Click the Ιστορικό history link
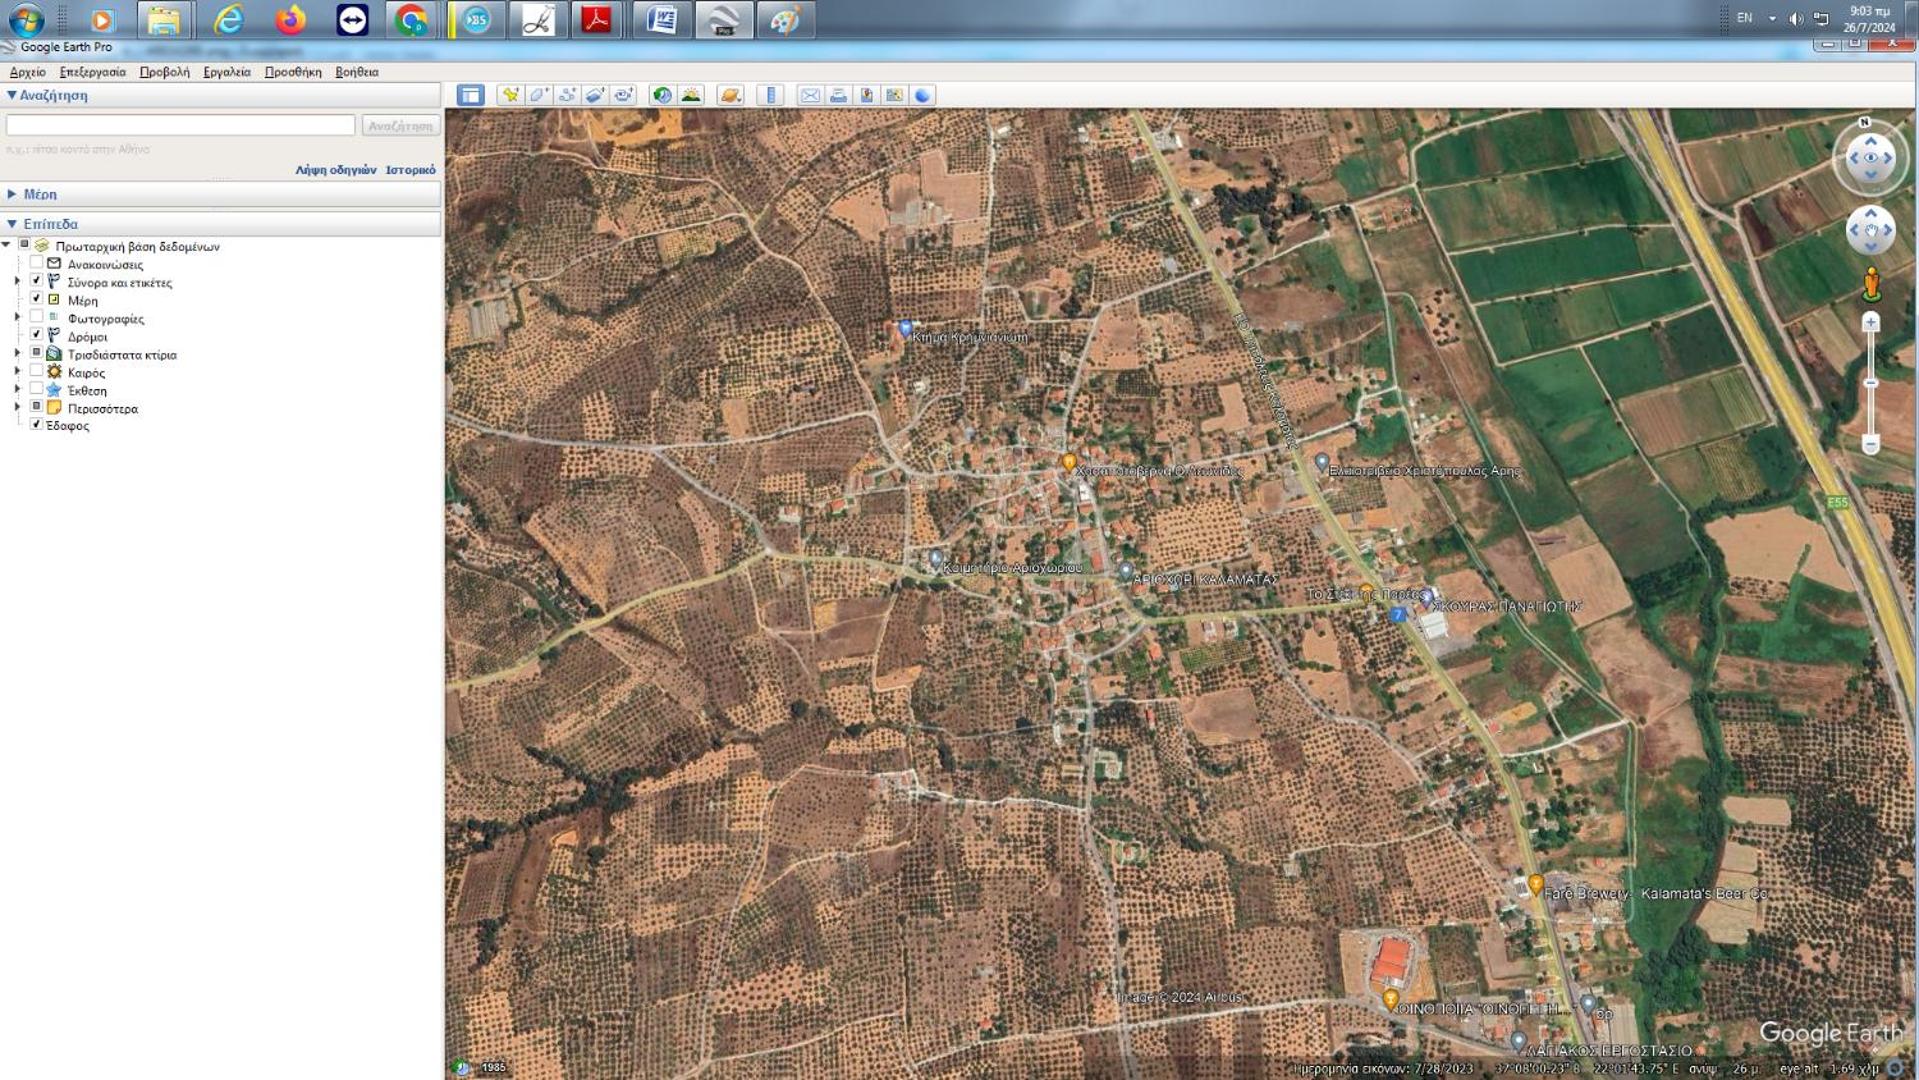Image resolution: width=1919 pixels, height=1080 pixels. point(410,170)
